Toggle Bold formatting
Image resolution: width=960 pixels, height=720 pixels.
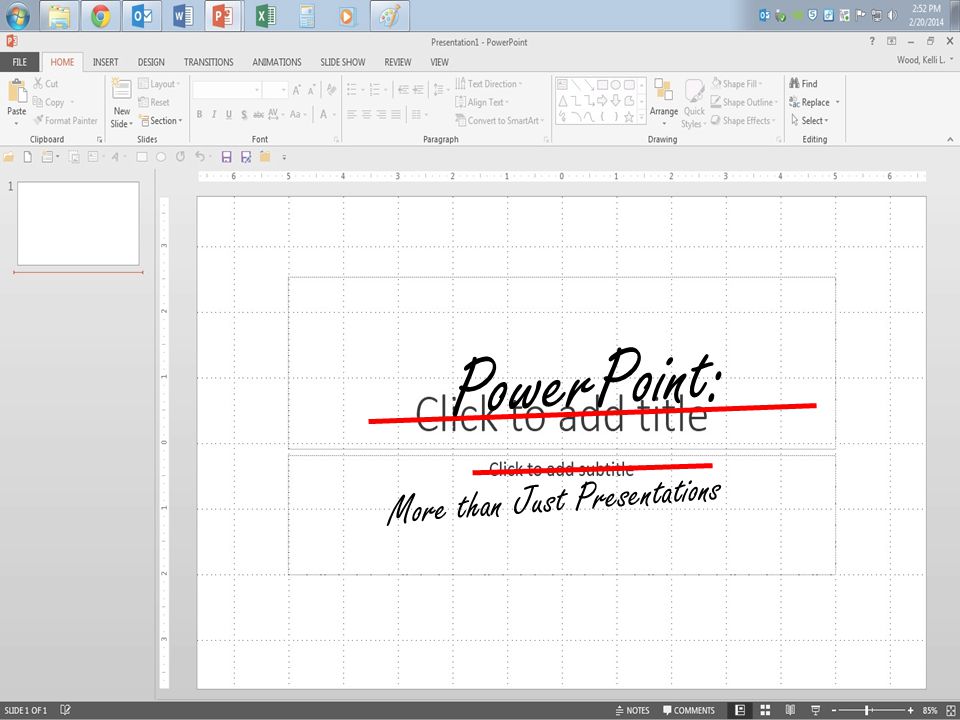tap(200, 114)
